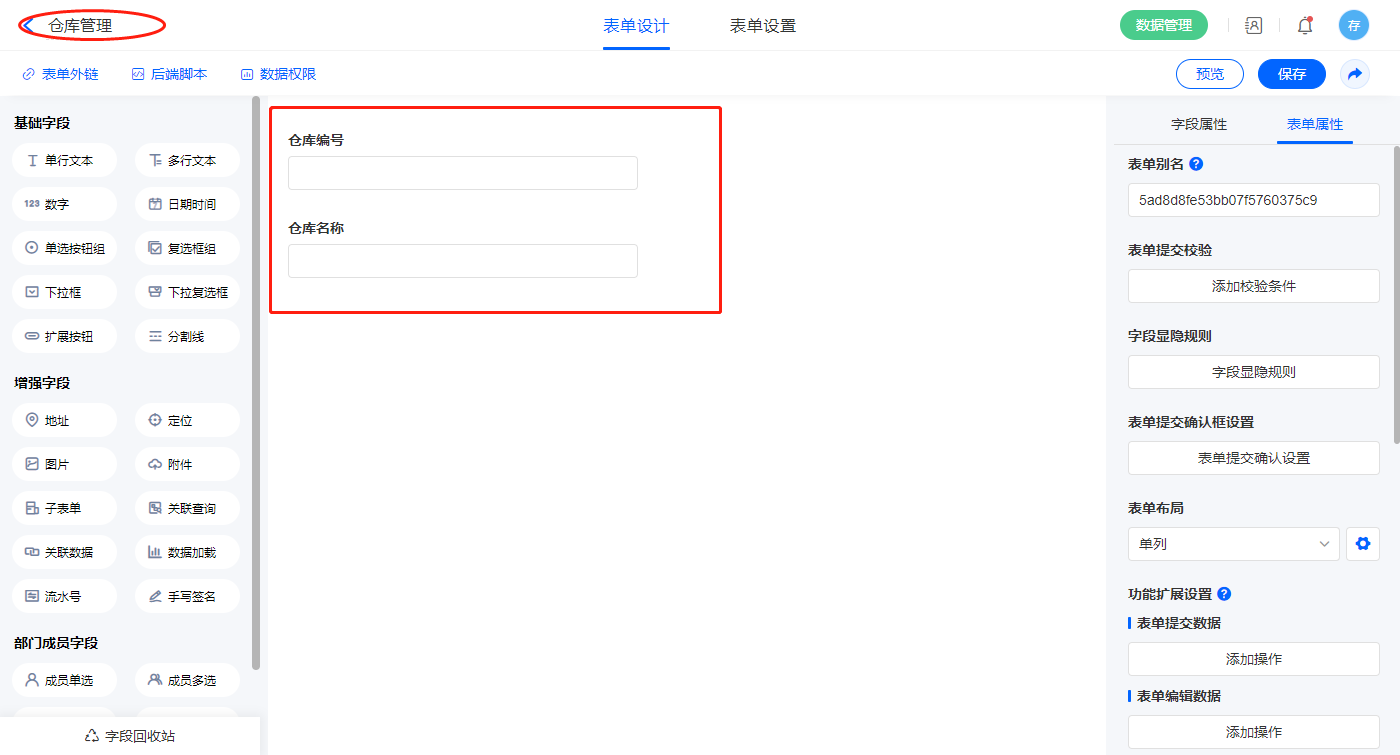1400x755 pixels.
Task: Click the share arrow icon
Action: pos(1354,74)
